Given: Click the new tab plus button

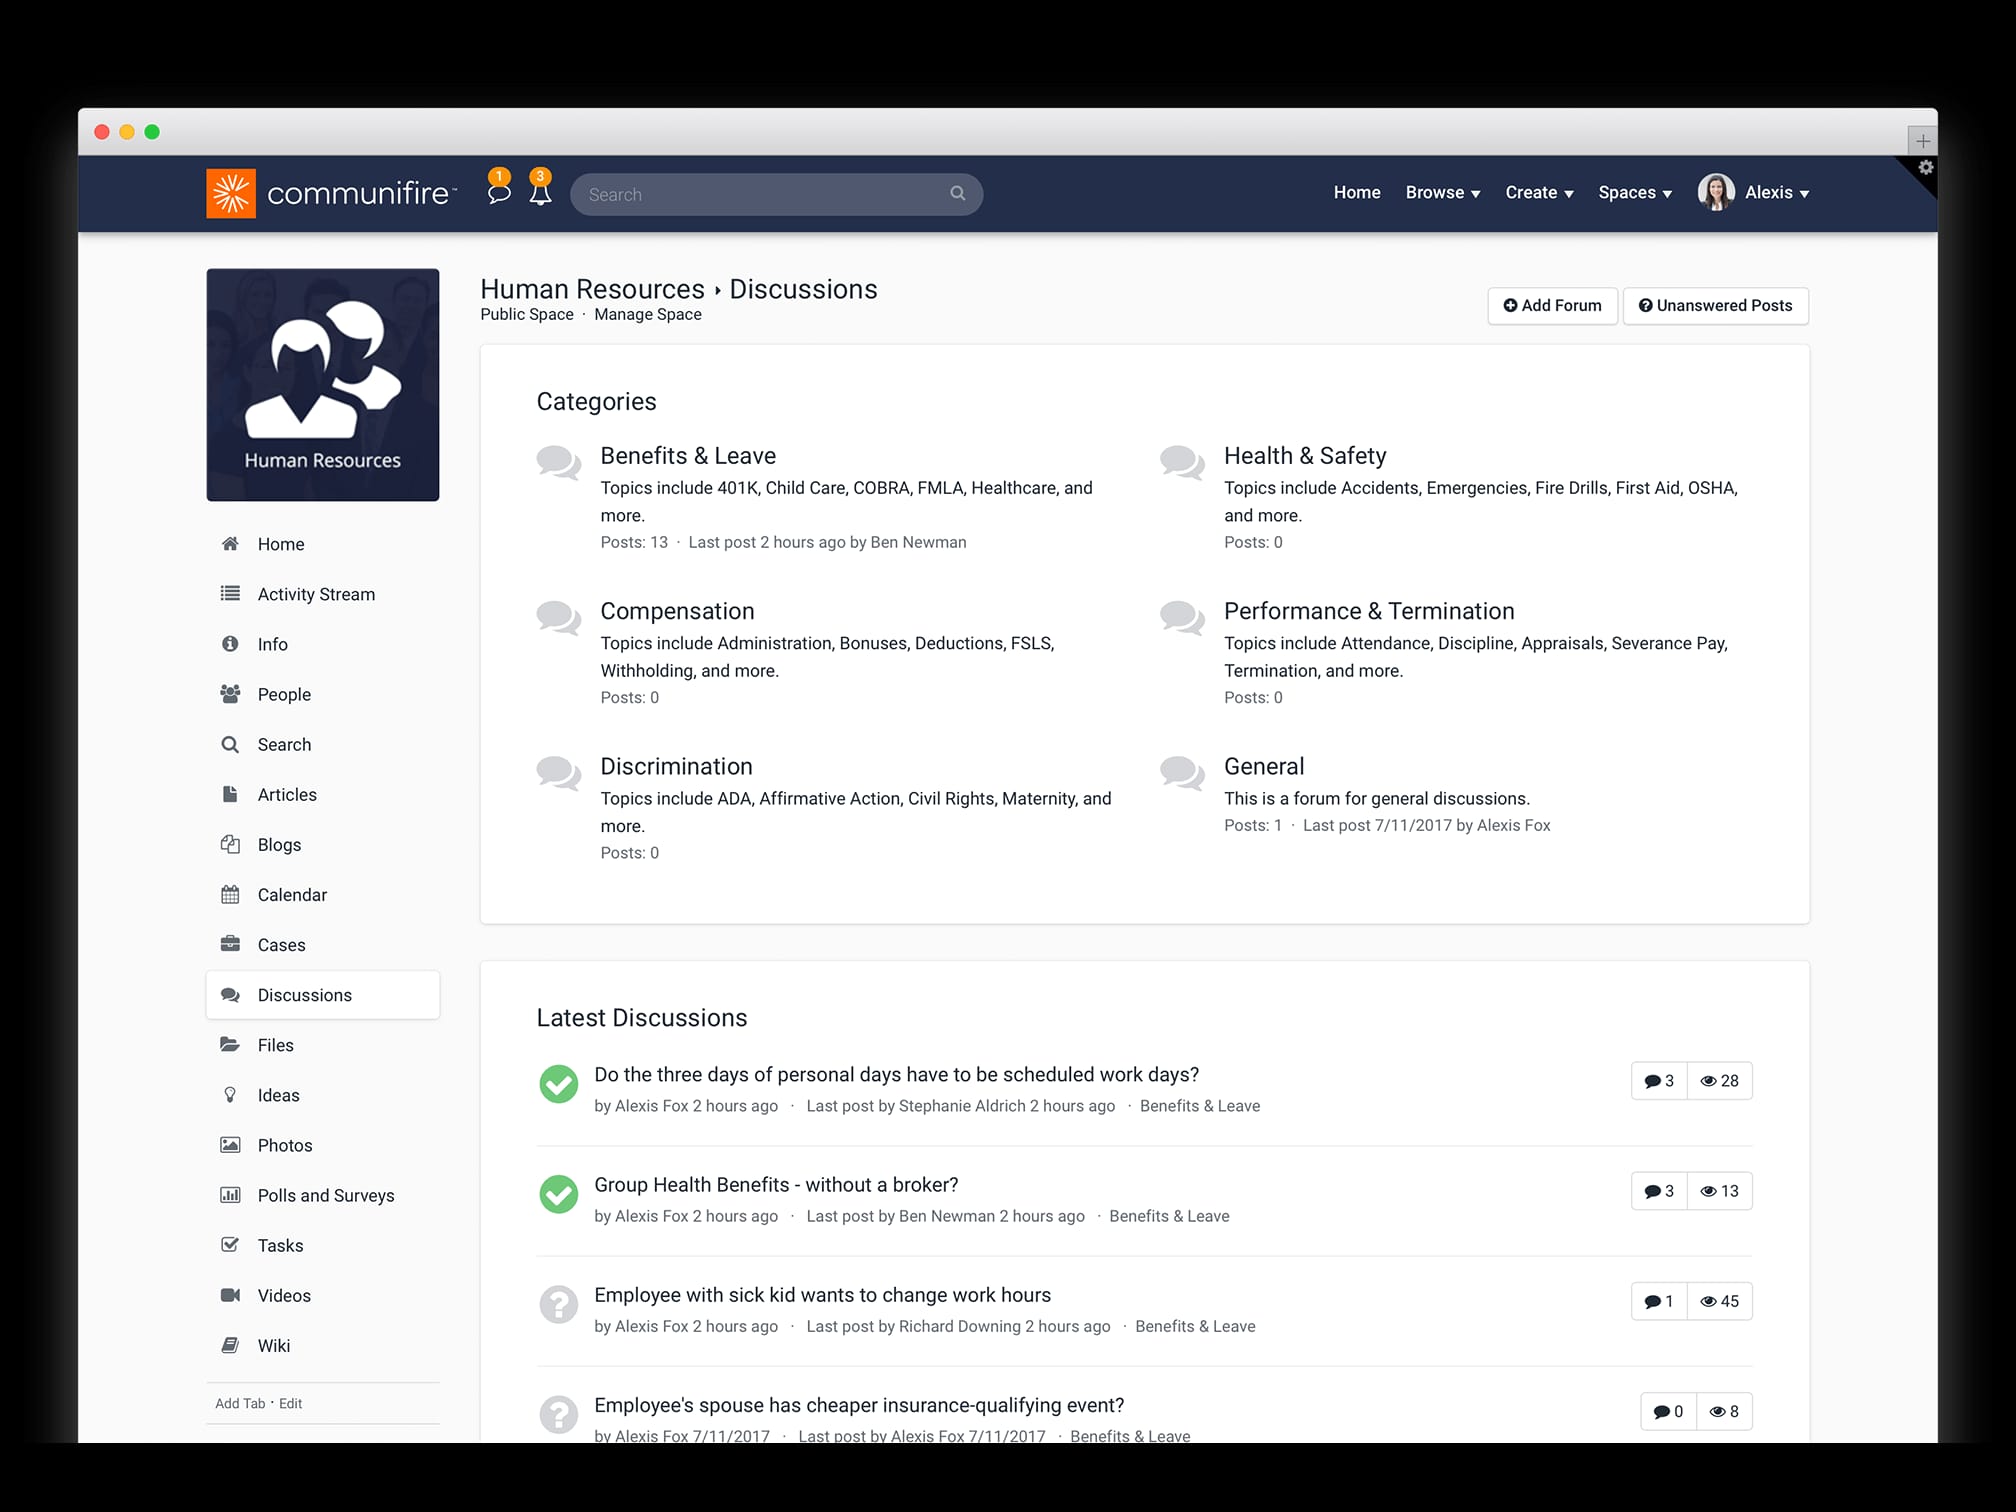Looking at the screenshot, I should [1922, 140].
